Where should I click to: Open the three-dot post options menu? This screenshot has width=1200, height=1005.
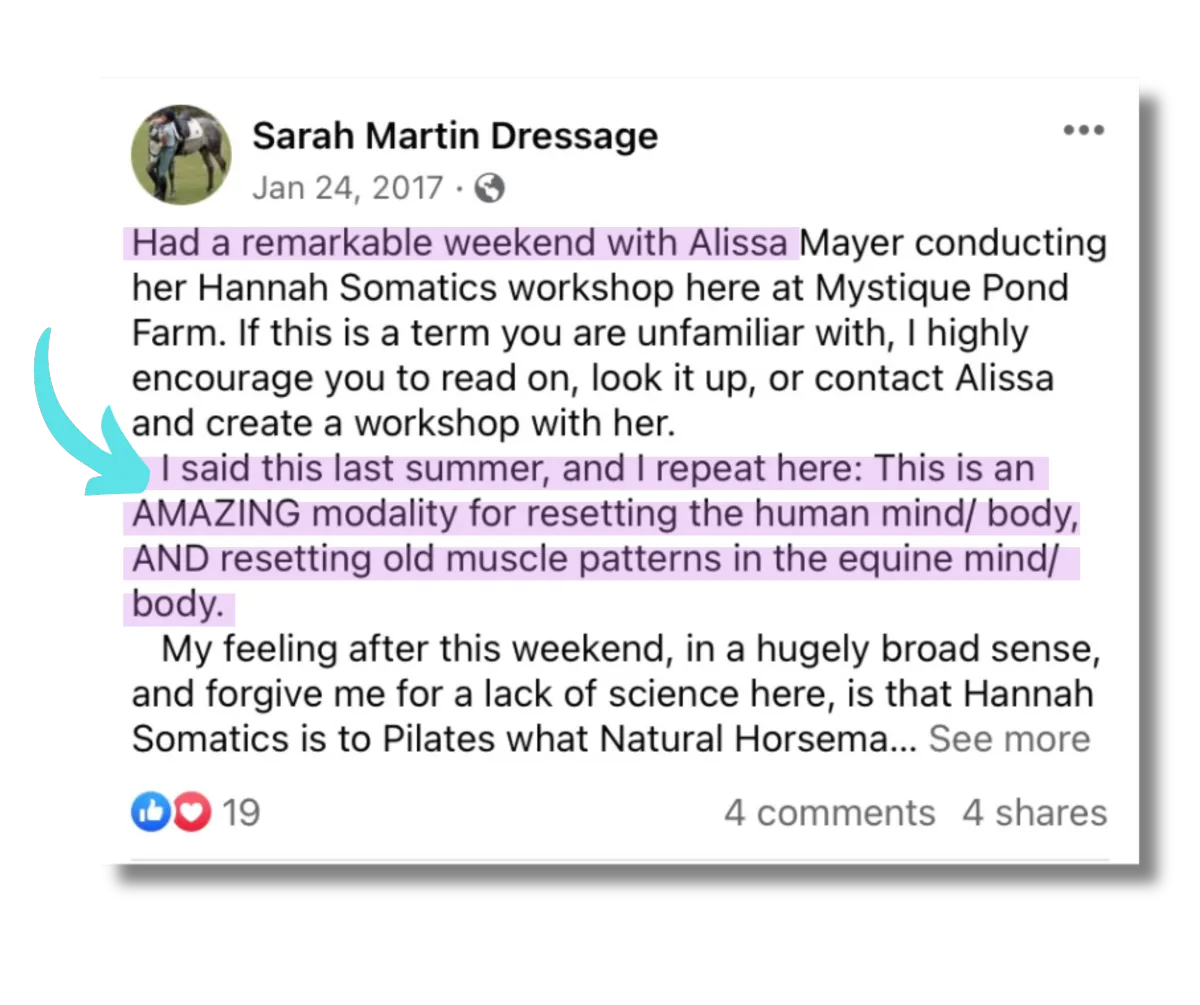(1083, 130)
